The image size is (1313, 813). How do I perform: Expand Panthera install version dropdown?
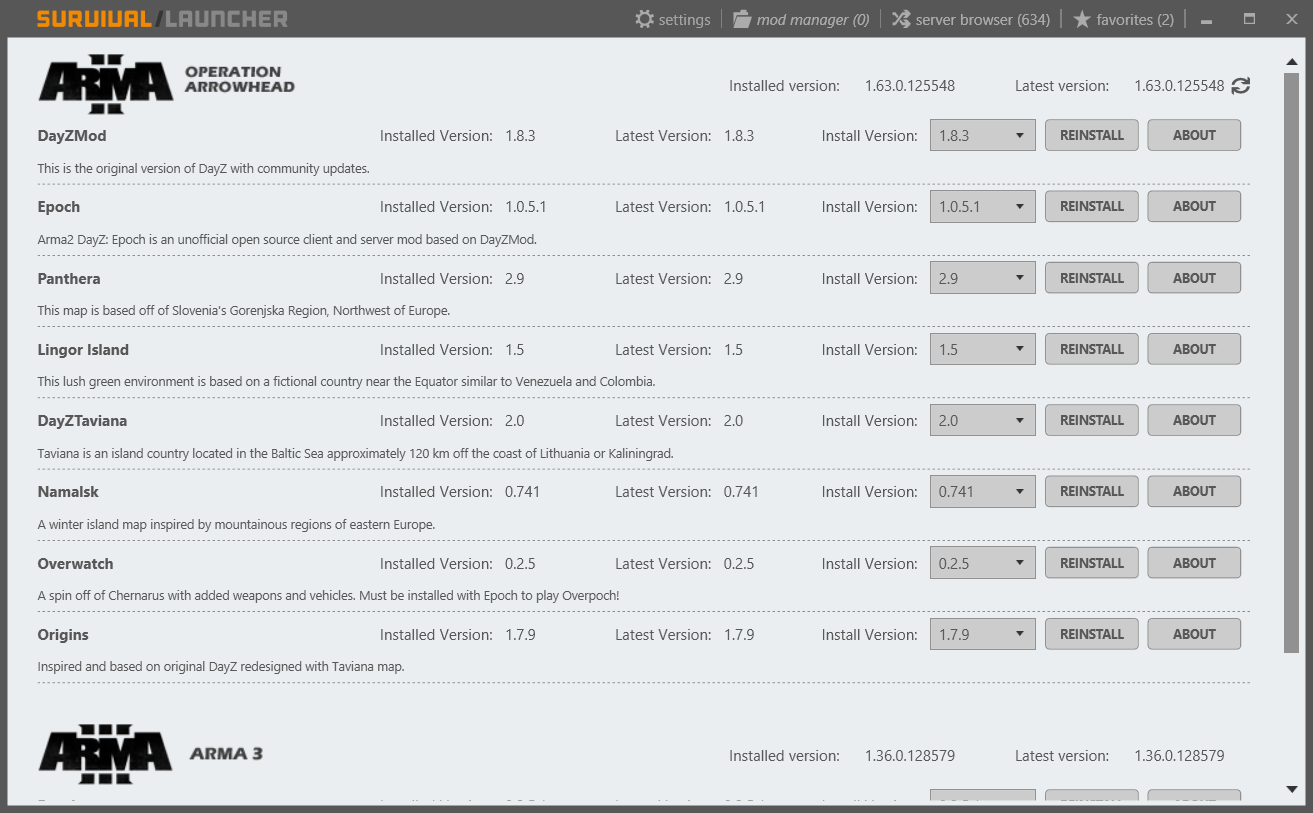[x=983, y=278]
